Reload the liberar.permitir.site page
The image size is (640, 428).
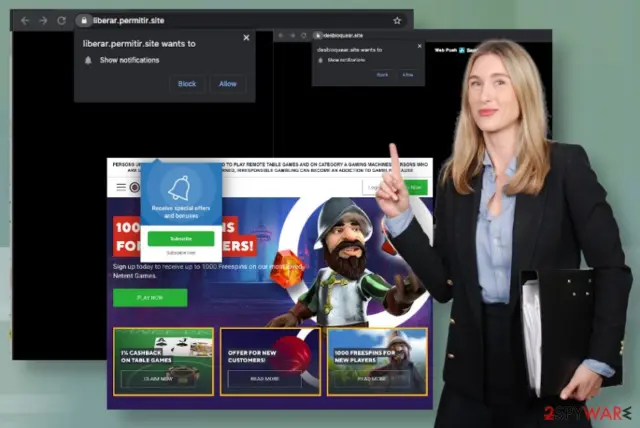(62, 20)
